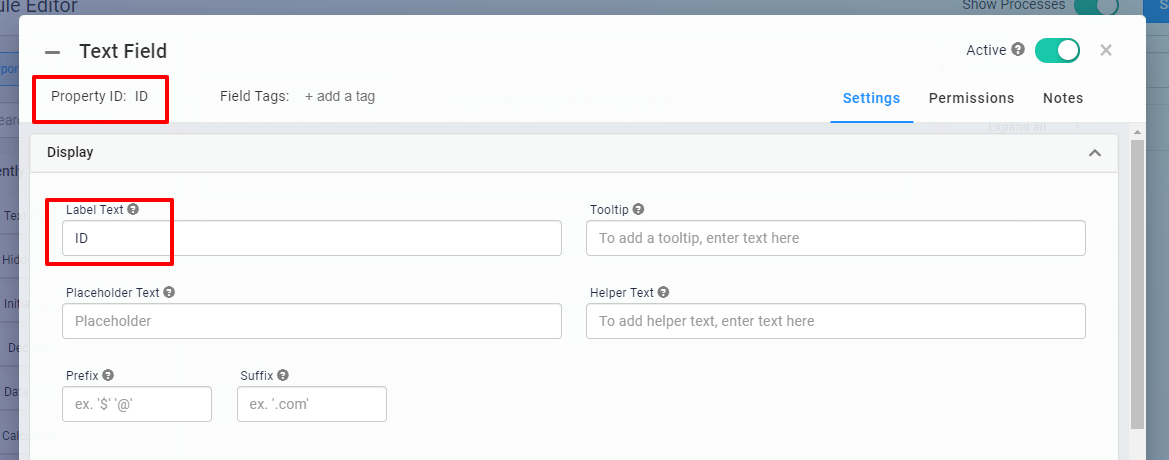
Task: Click the add a tag link
Action: tap(340, 97)
